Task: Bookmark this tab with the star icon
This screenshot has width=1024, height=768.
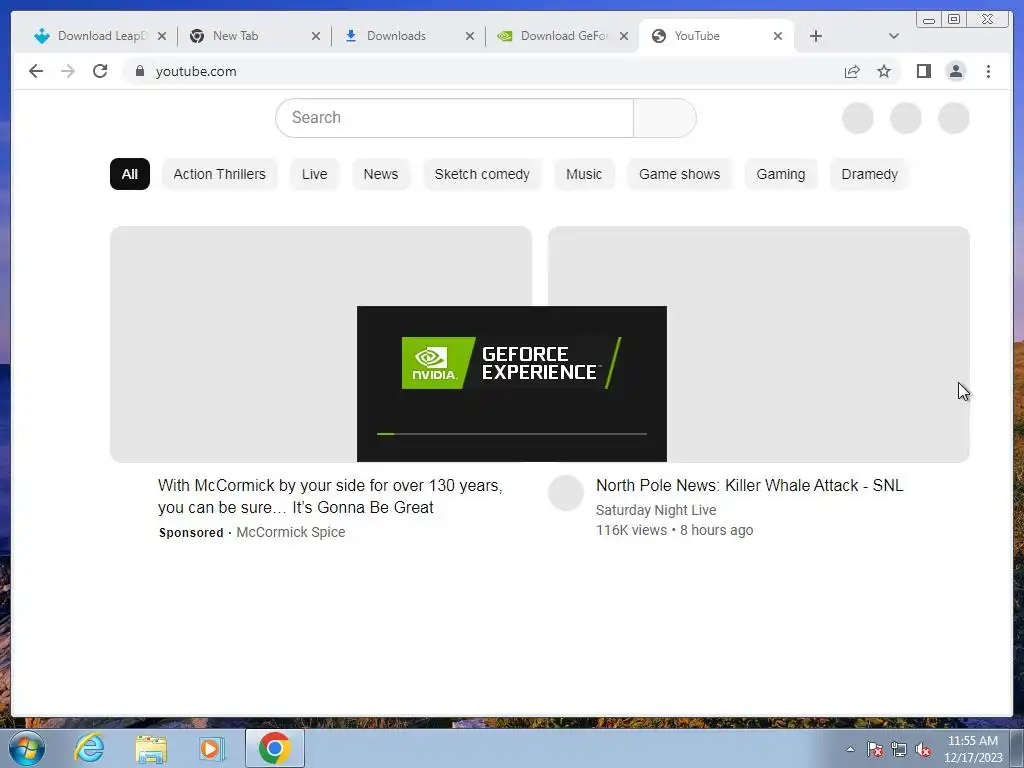Action: (x=884, y=71)
